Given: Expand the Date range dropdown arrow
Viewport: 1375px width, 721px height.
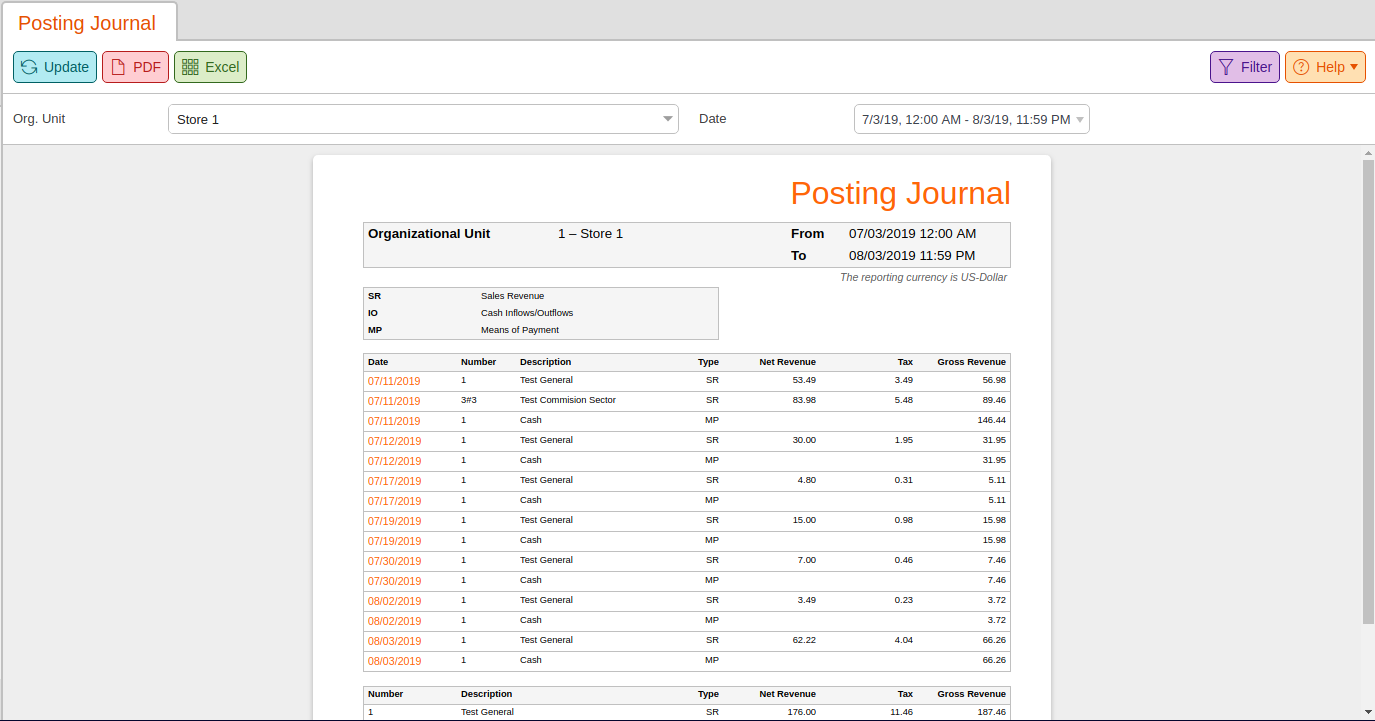Looking at the screenshot, I should click(x=1080, y=120).
